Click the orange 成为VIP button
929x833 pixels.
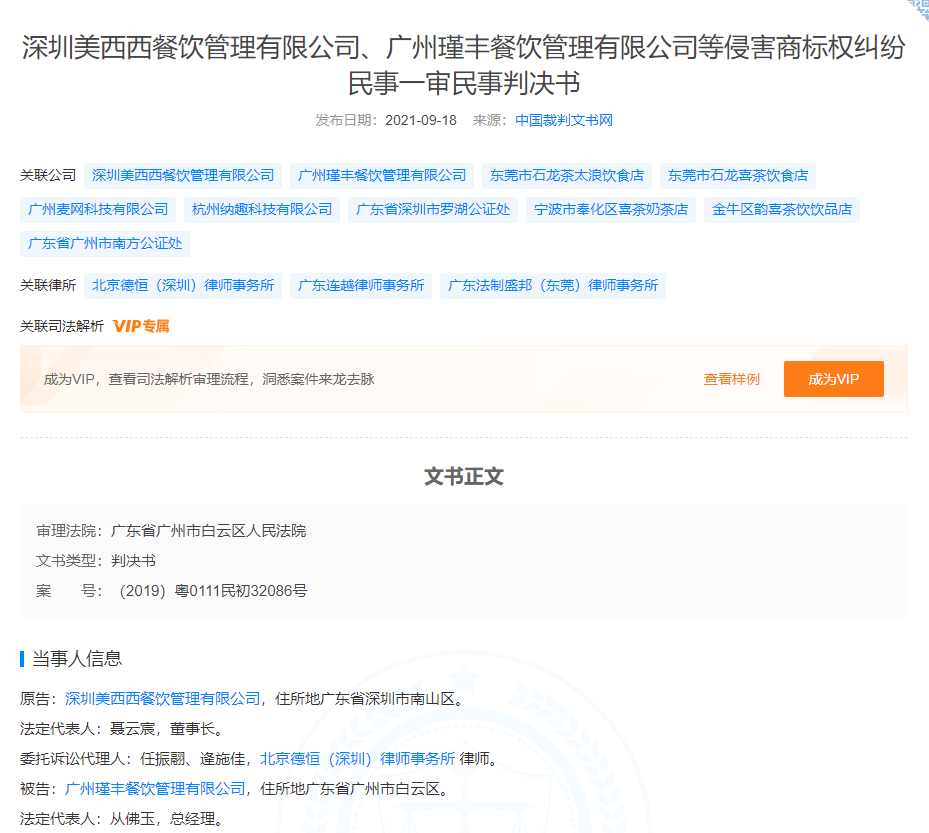[834, 379]
